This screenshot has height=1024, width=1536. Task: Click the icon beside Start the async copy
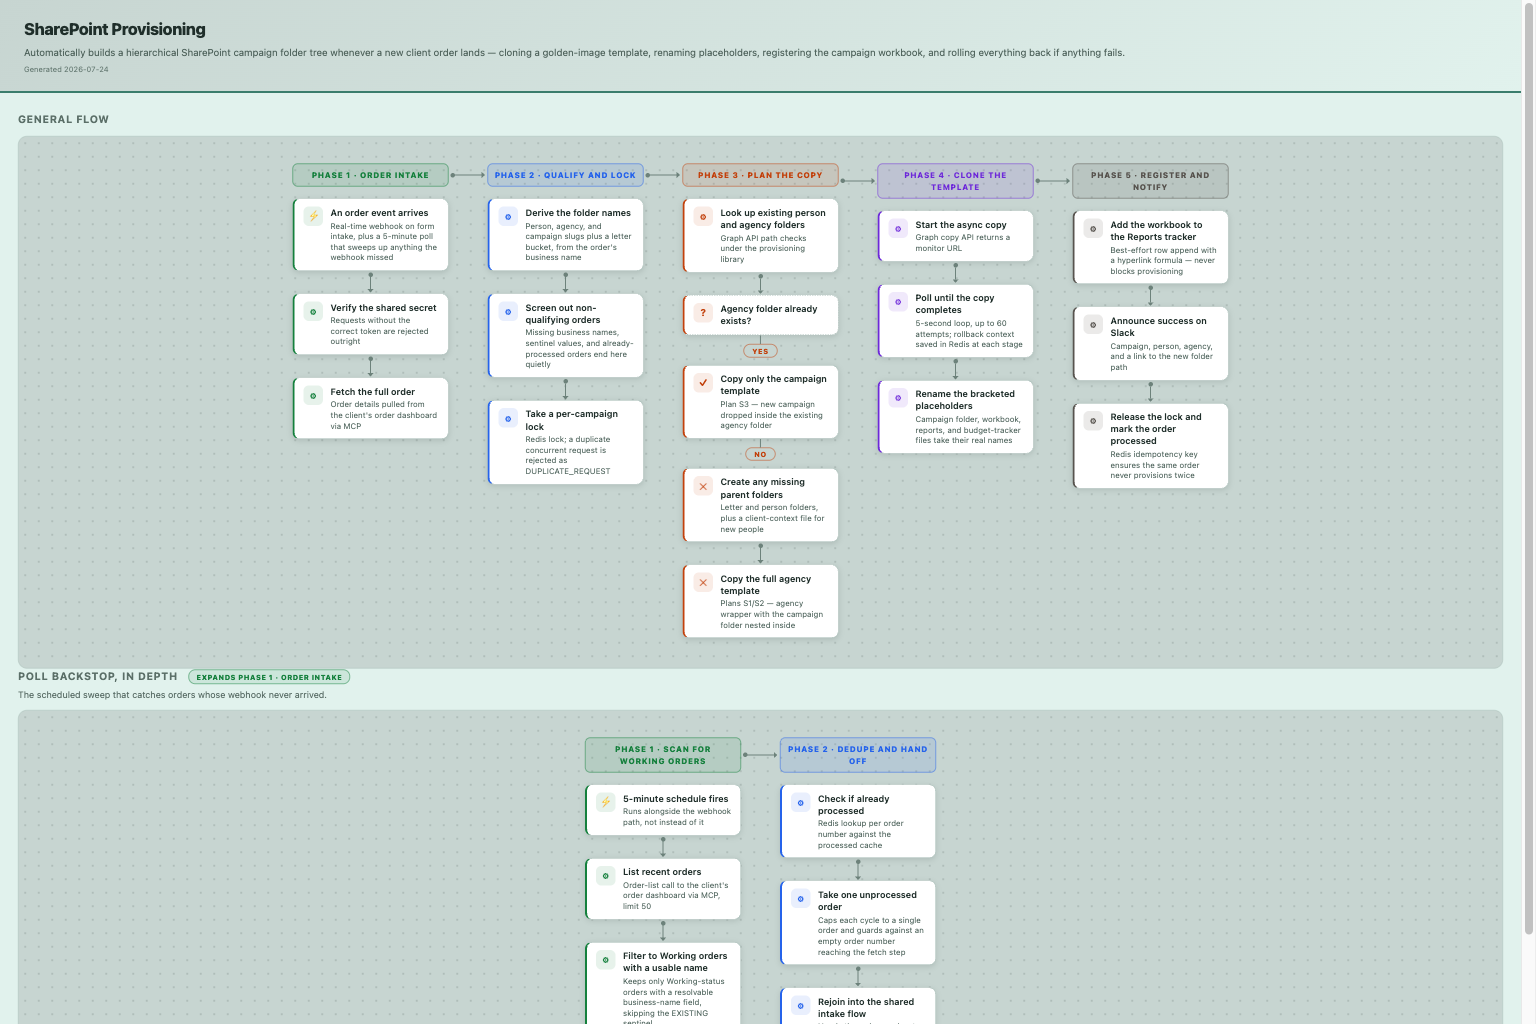point(898,228)
